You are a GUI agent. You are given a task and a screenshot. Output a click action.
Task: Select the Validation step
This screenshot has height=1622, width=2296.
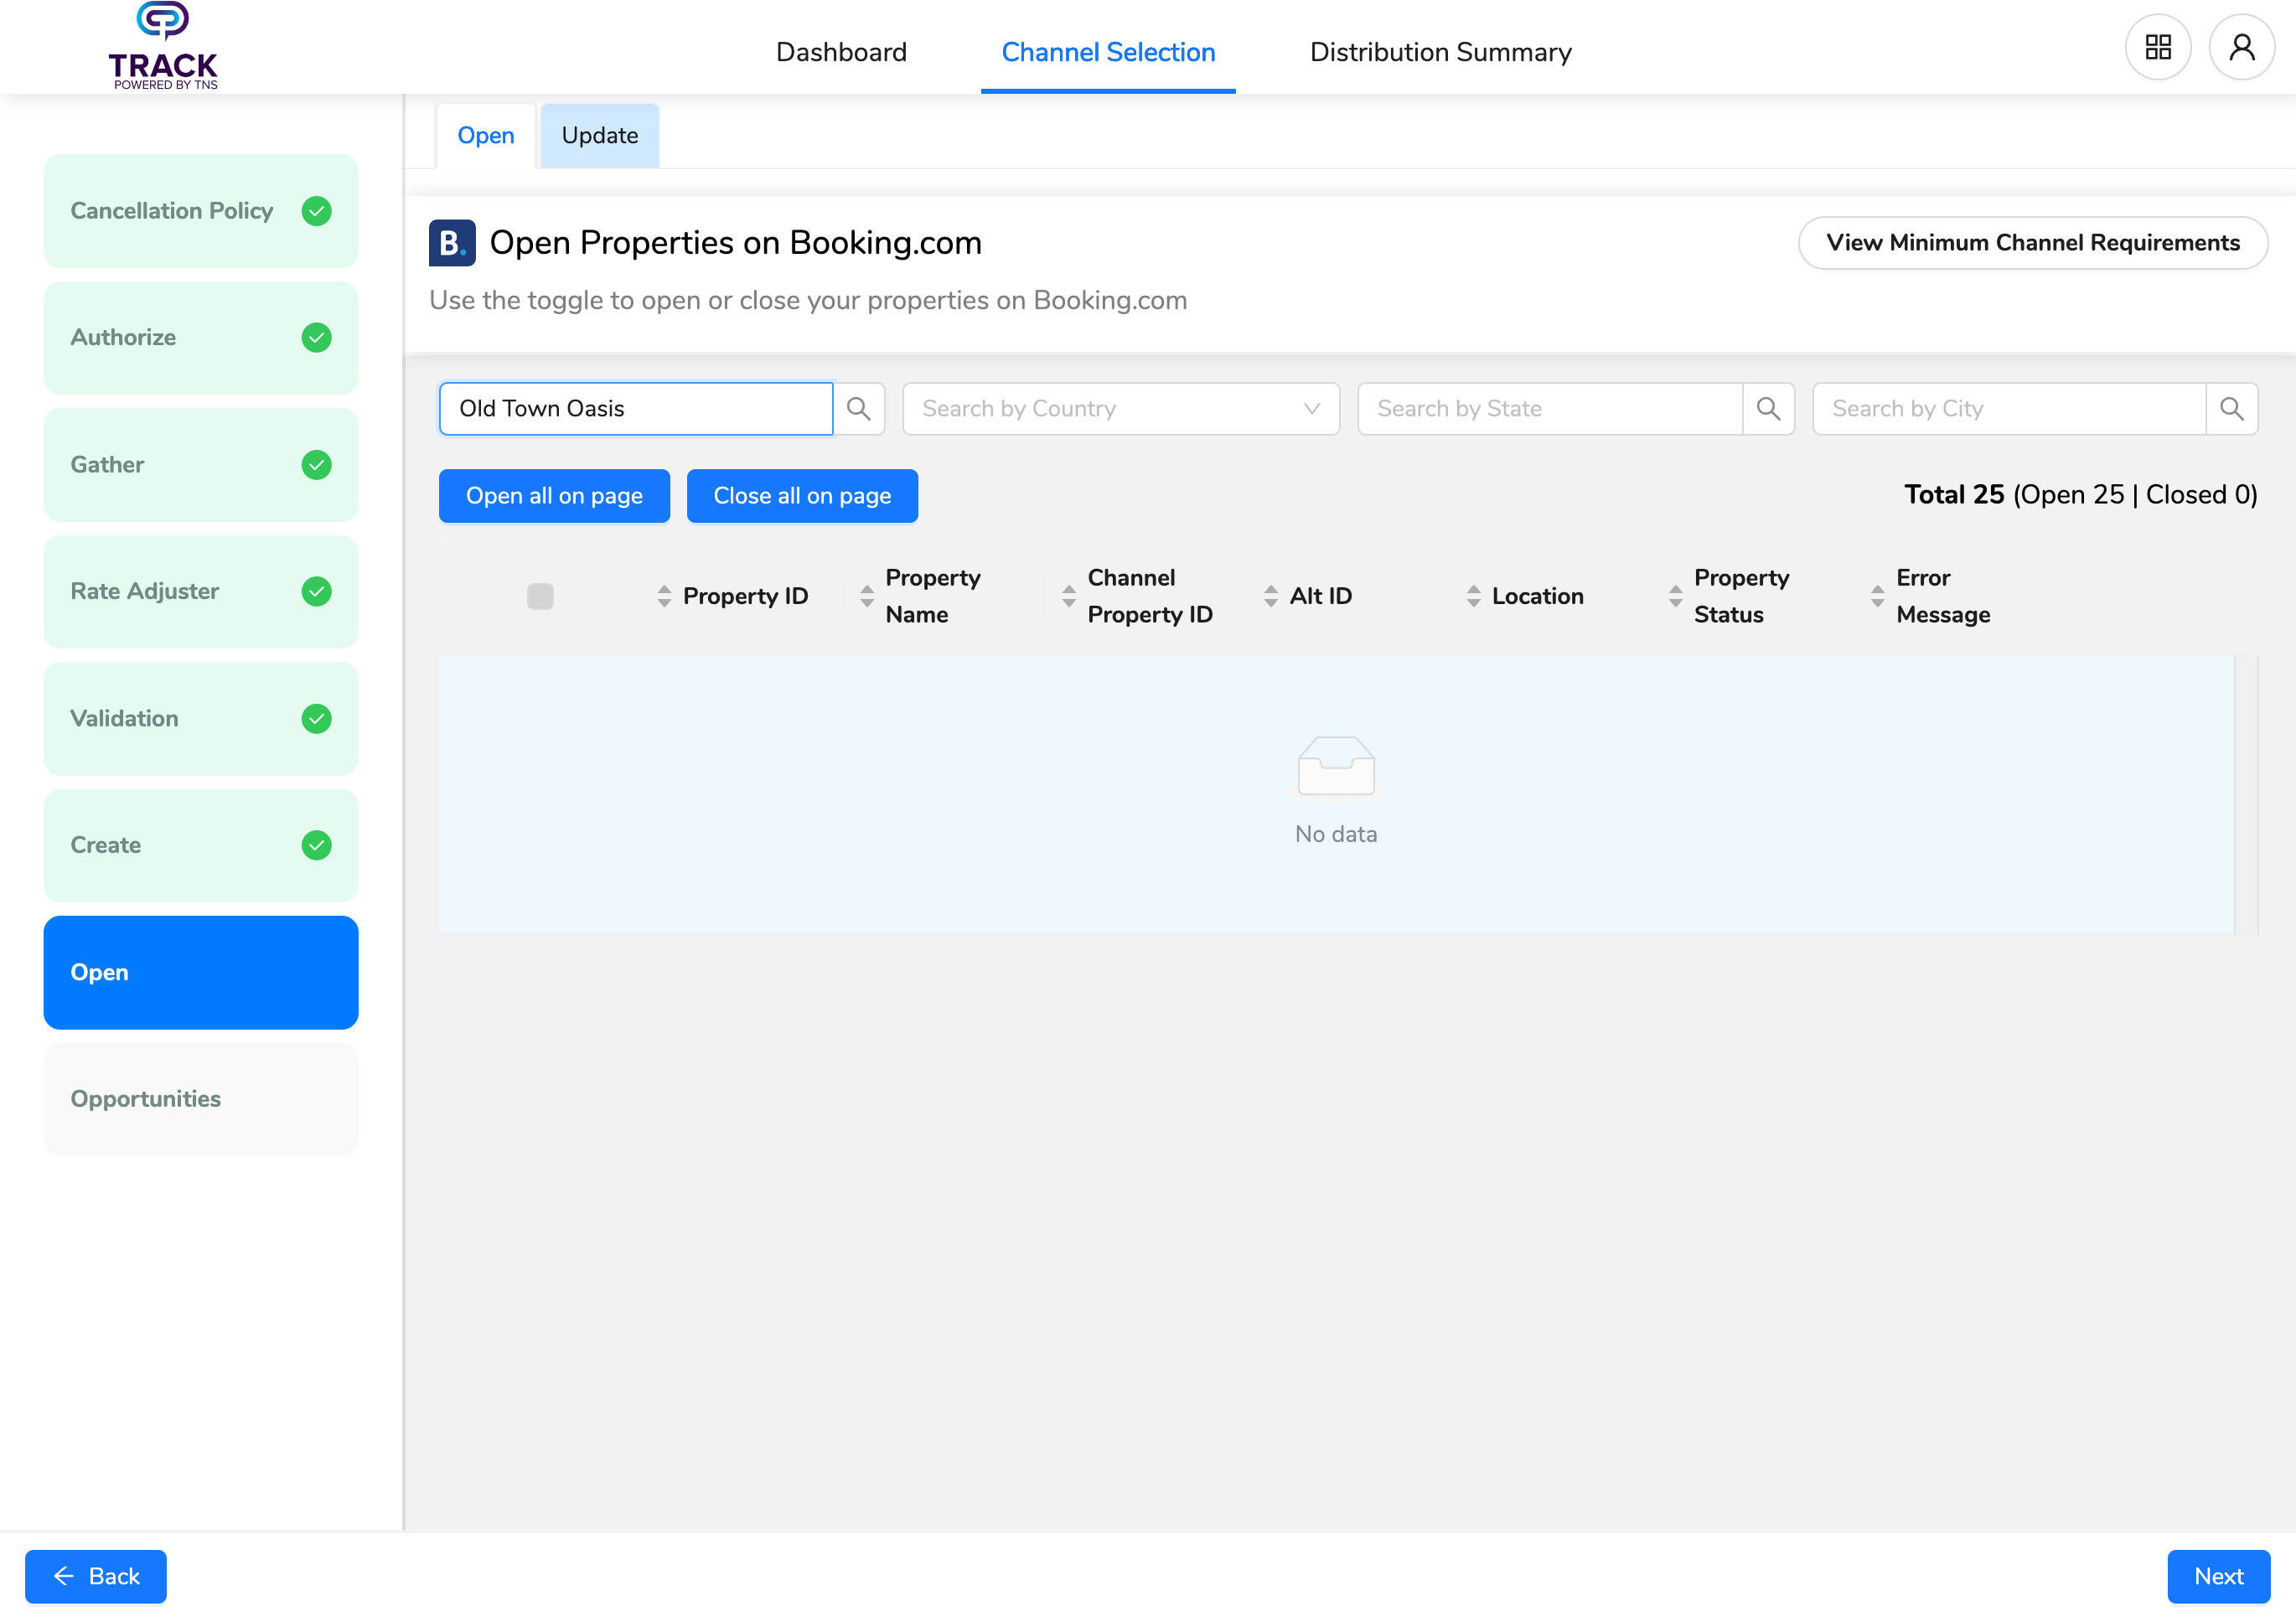pyautogui.click(x=201, y=718)
